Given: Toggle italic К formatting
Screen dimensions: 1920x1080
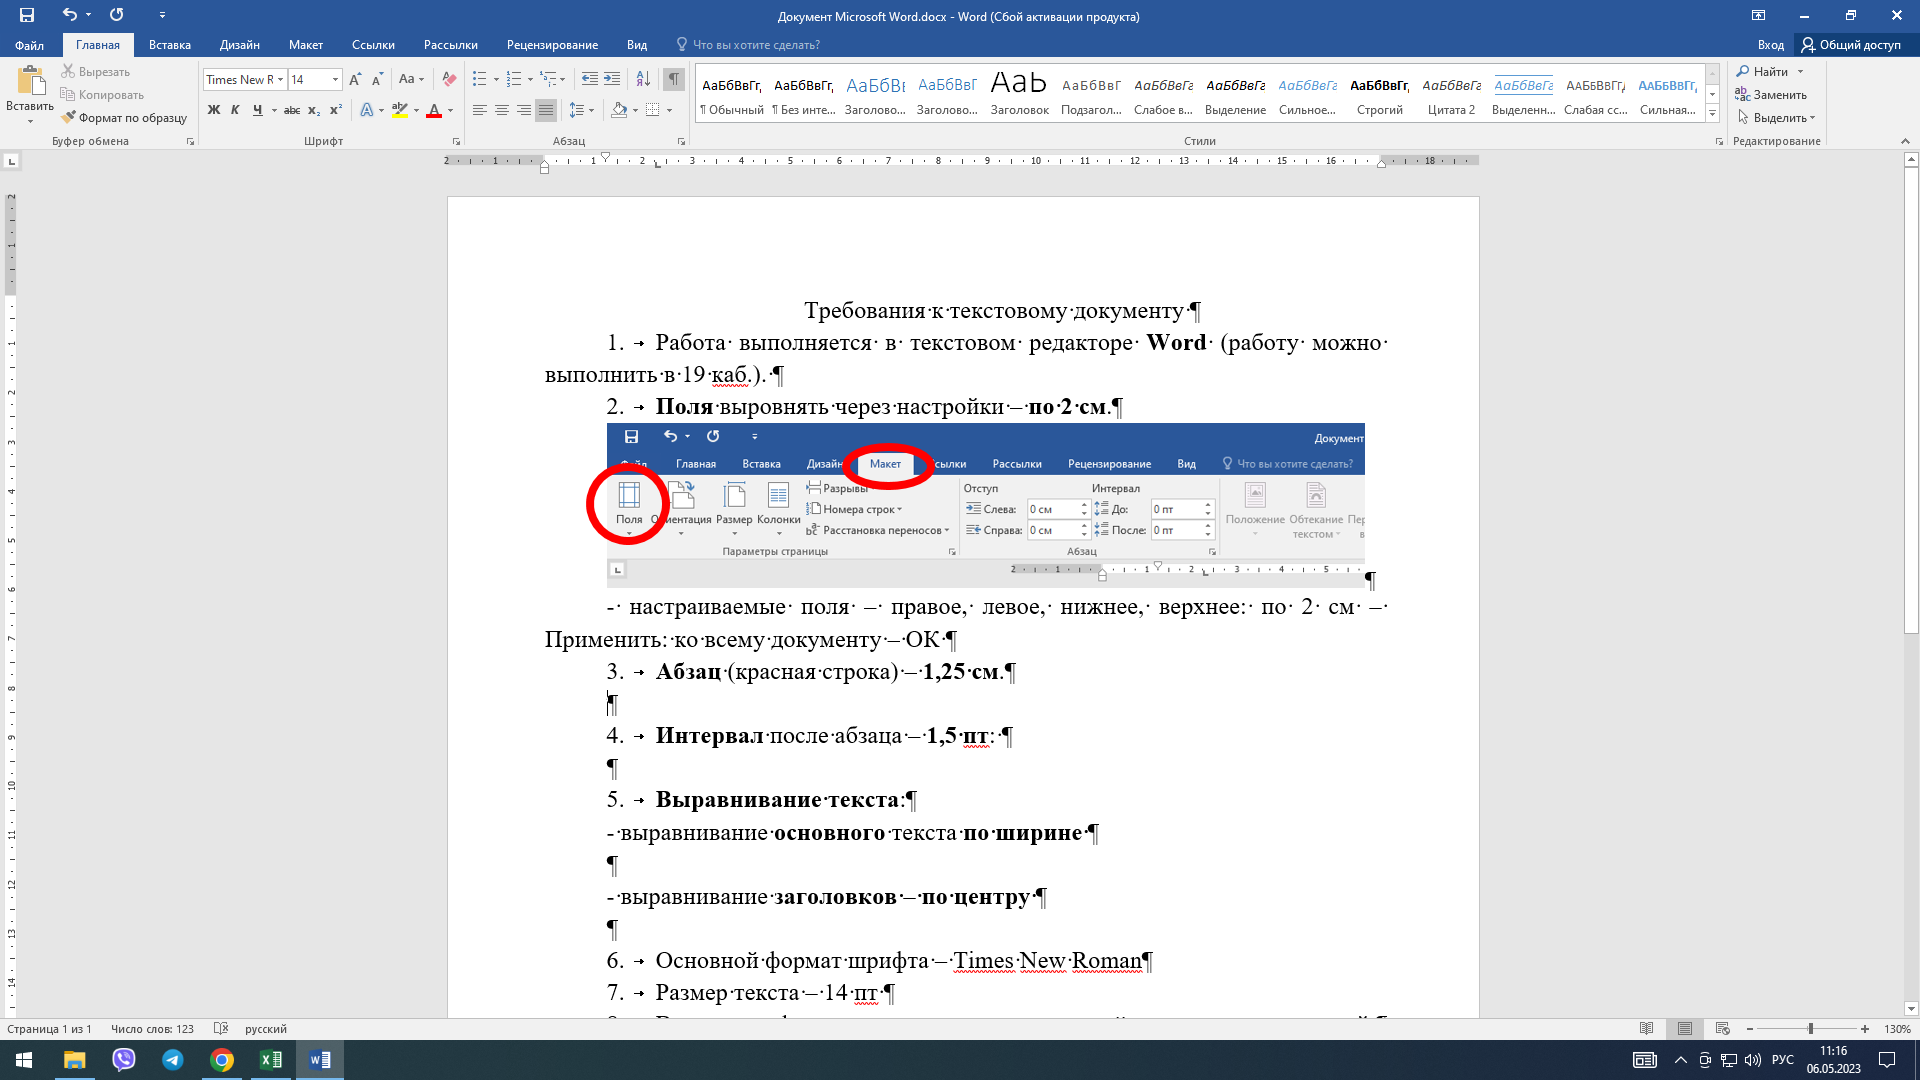Looking at the screenshot, I should coord(235,110).
